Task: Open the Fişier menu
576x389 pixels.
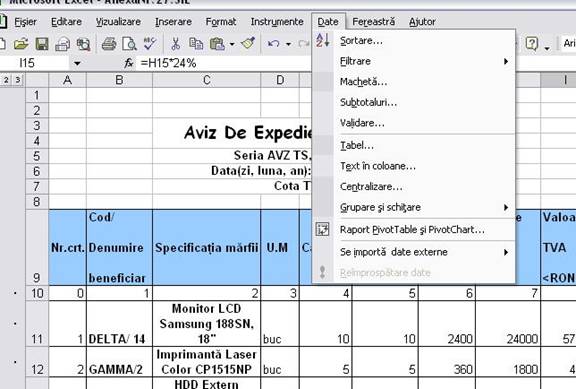Action: (25, 22)
